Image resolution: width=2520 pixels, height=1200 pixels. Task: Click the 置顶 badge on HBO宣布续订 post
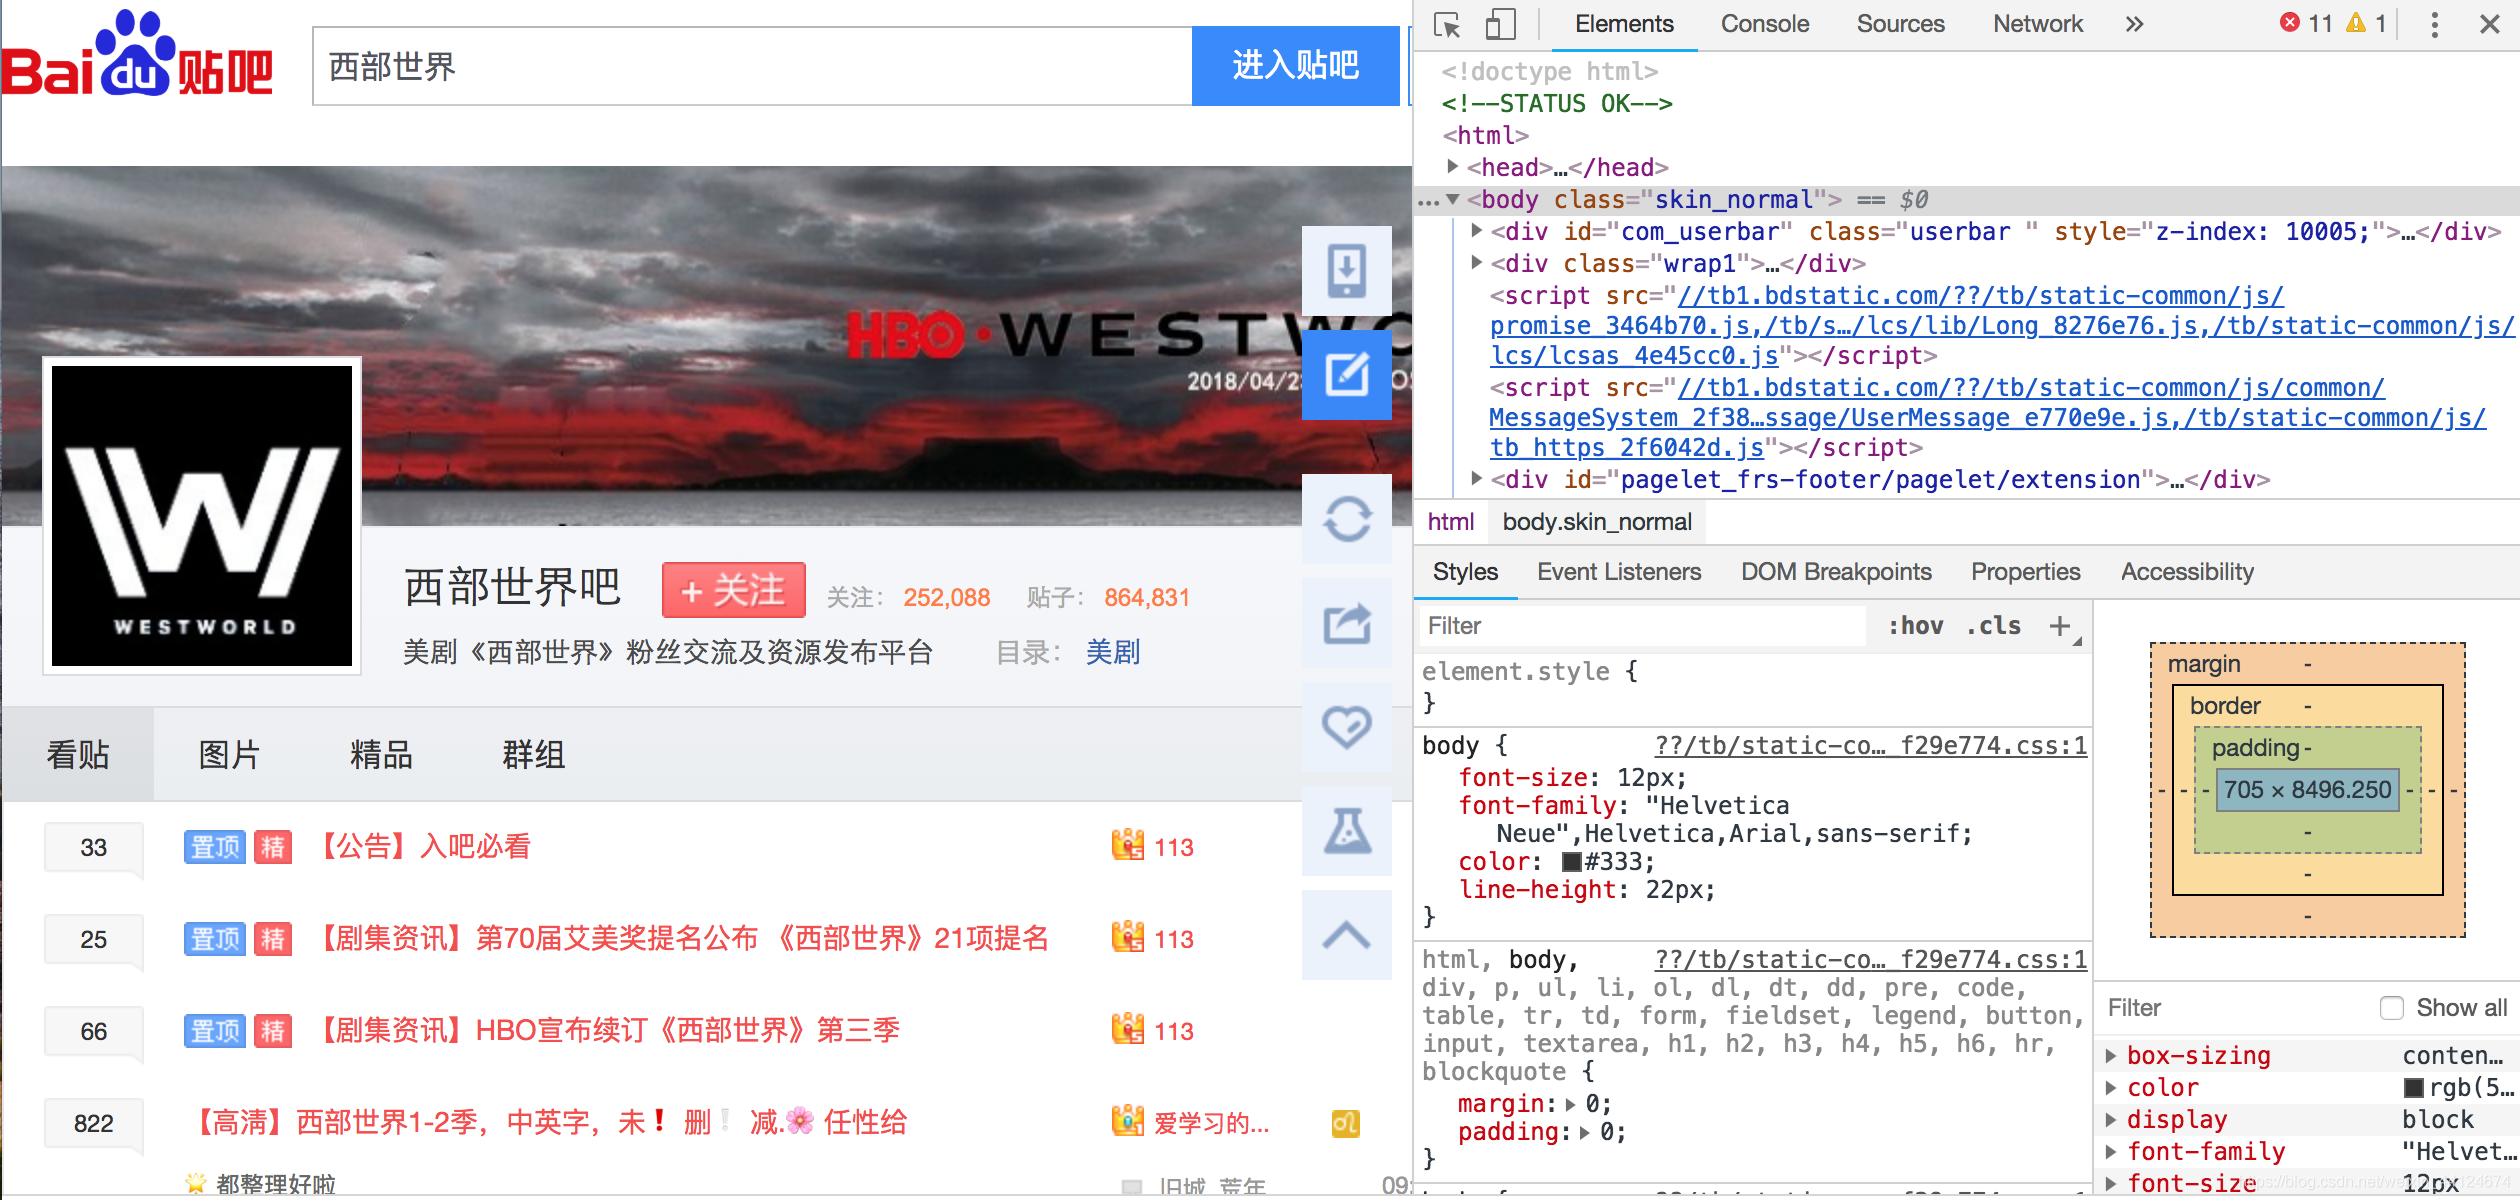pos(215,1031)
